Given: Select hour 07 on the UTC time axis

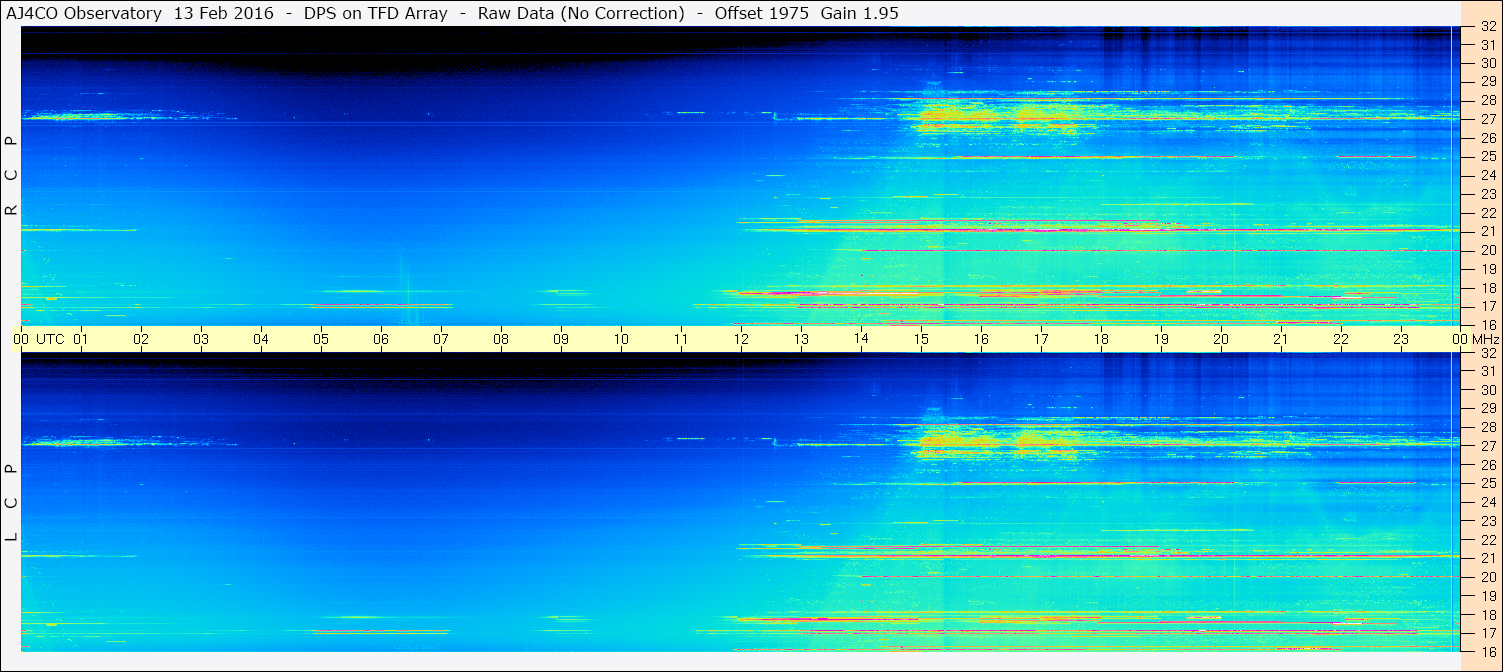Looking at the screenshot, I should tap(441, 339).
